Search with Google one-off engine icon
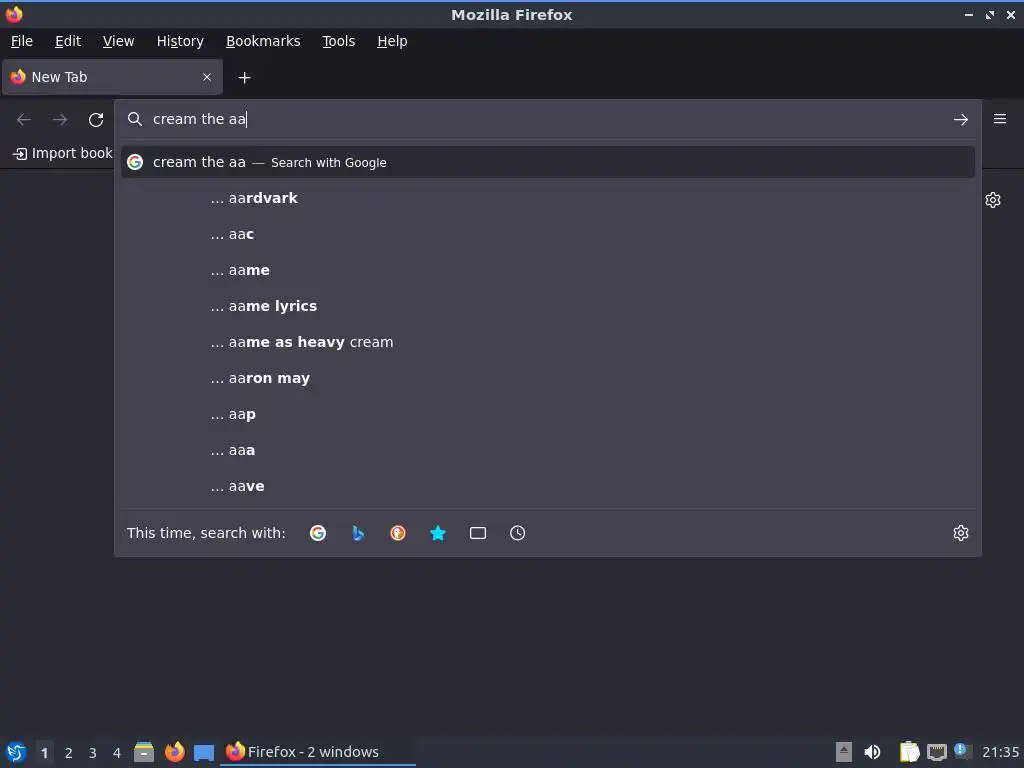Screen dimensions: 1024x768 point(318,533)
